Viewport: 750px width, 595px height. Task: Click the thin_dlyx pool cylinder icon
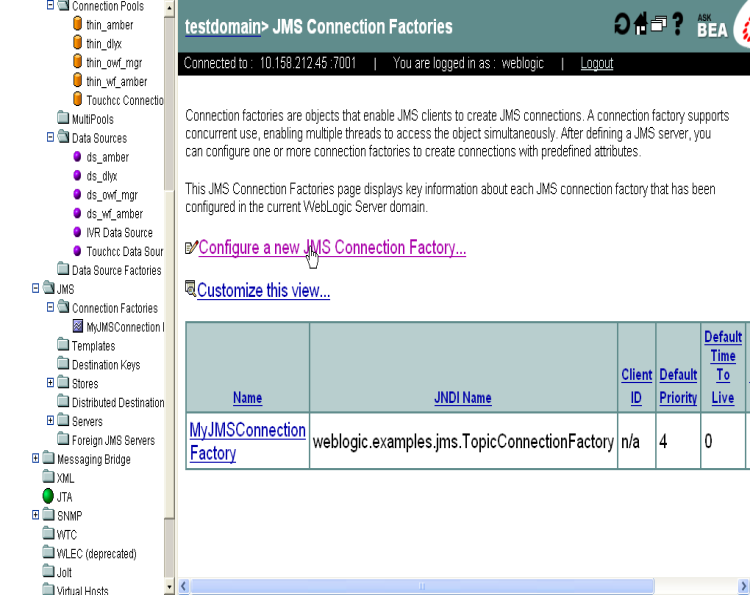pos(77,43)
